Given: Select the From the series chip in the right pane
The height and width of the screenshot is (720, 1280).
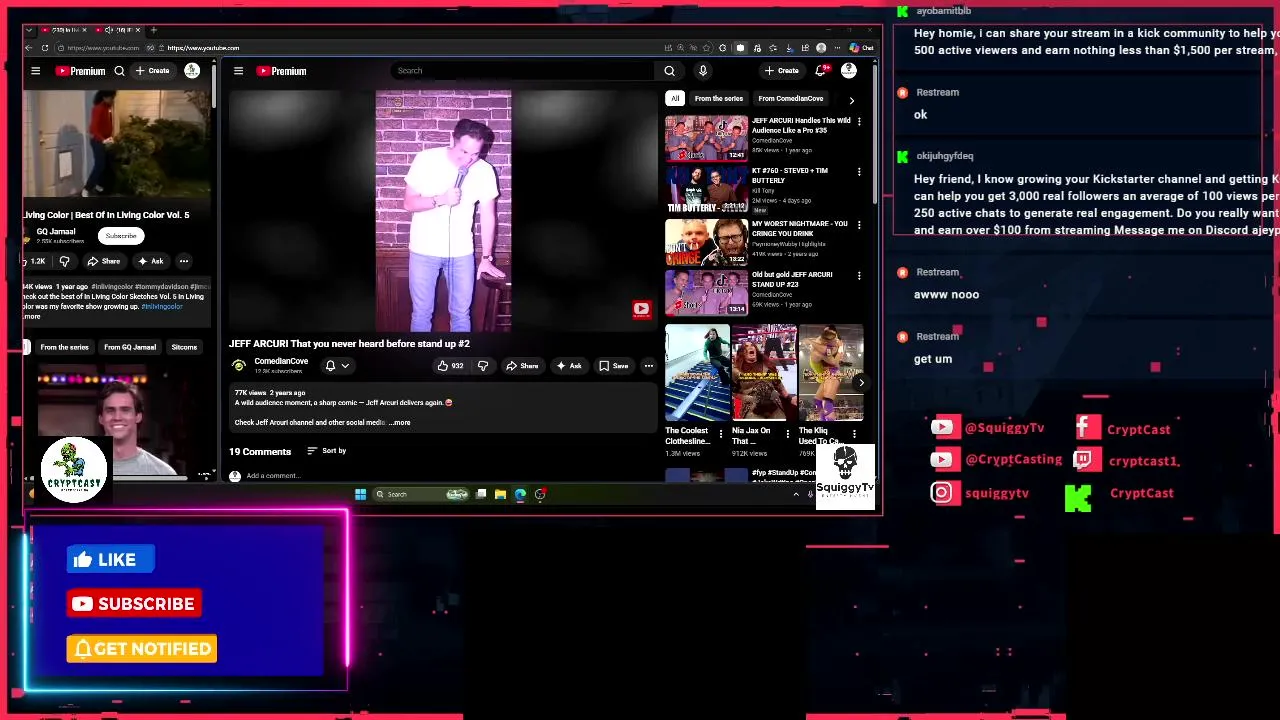Looking at the screenshot, I should (719, 99).
